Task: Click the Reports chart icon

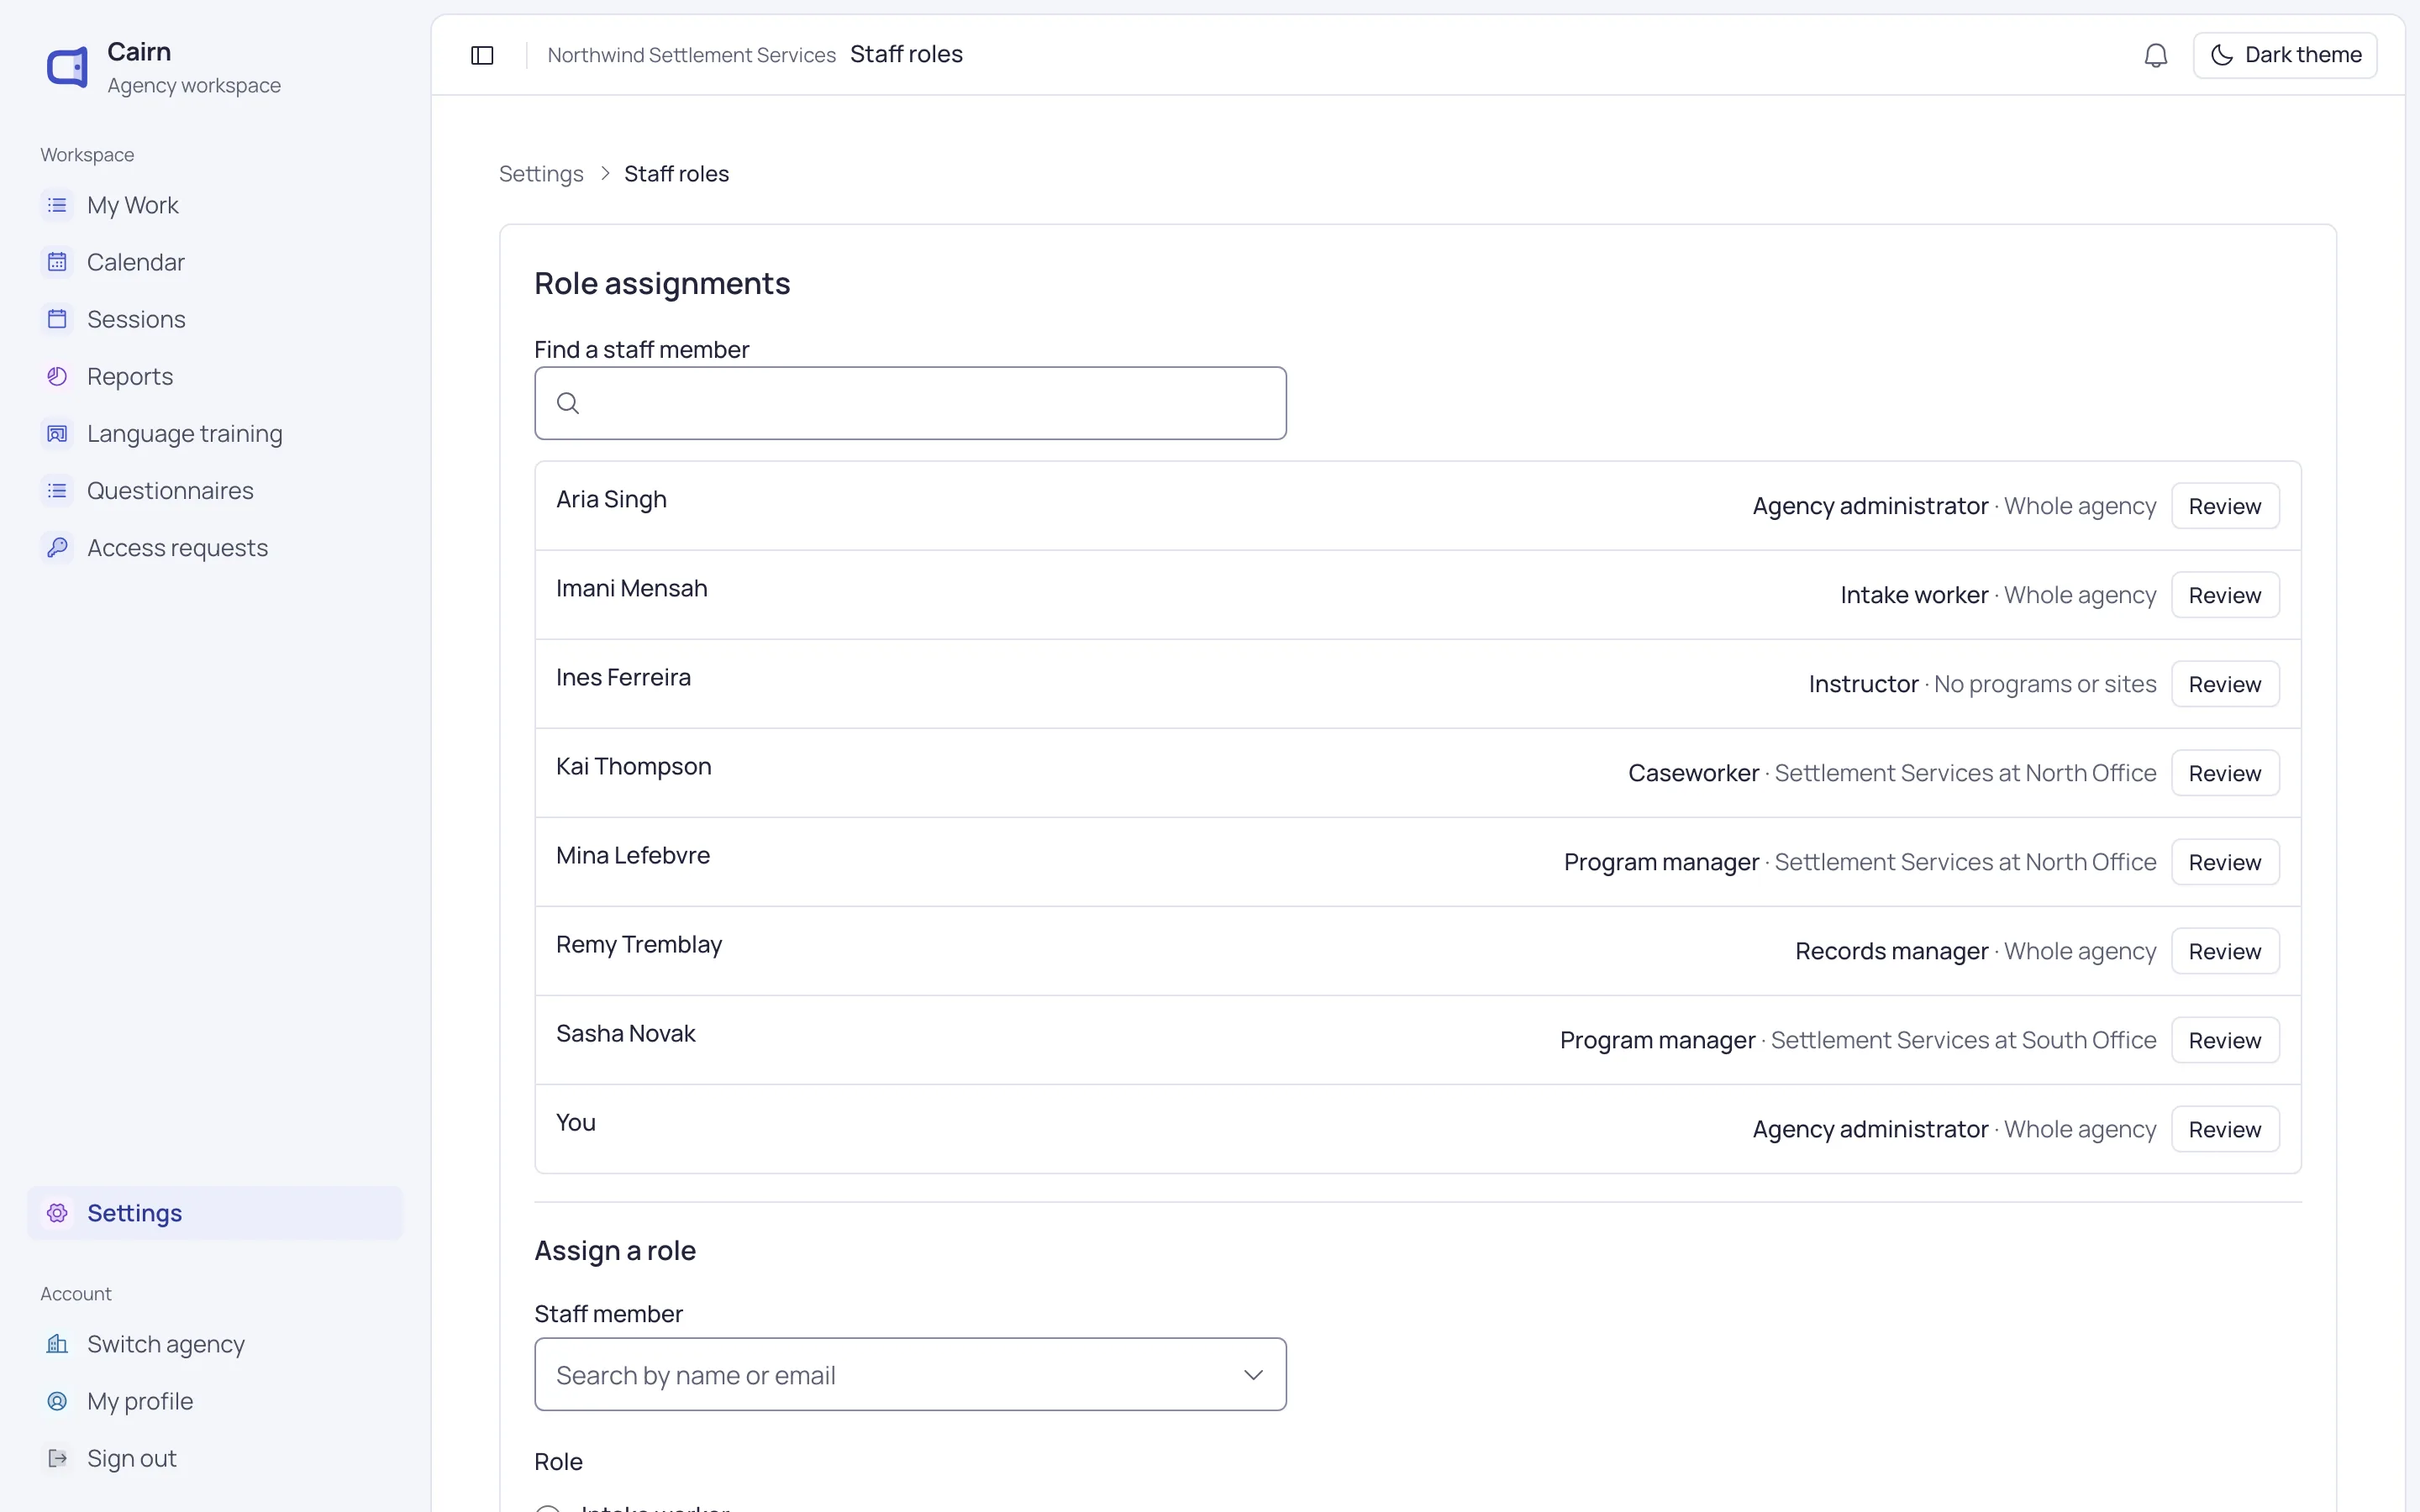Action: (57, 376)
